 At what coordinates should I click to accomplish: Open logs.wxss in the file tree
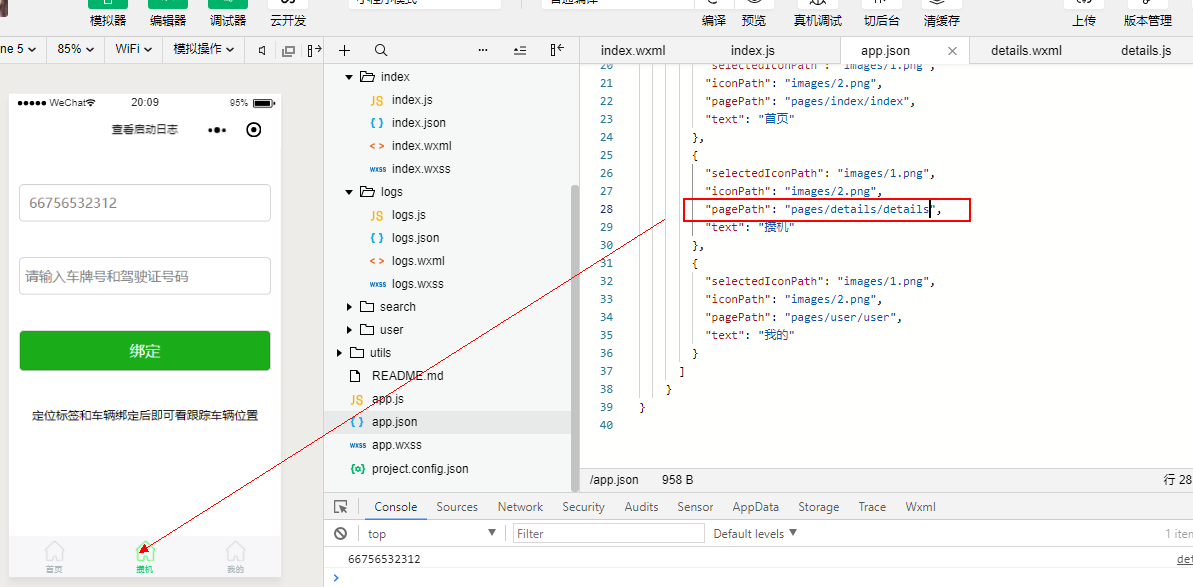pyautogui.click(x=418, y=284)
